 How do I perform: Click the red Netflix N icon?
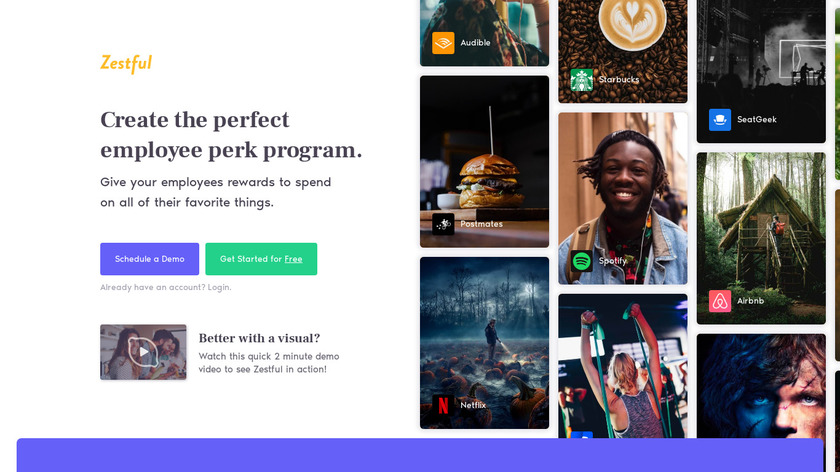tap(443, 406)
